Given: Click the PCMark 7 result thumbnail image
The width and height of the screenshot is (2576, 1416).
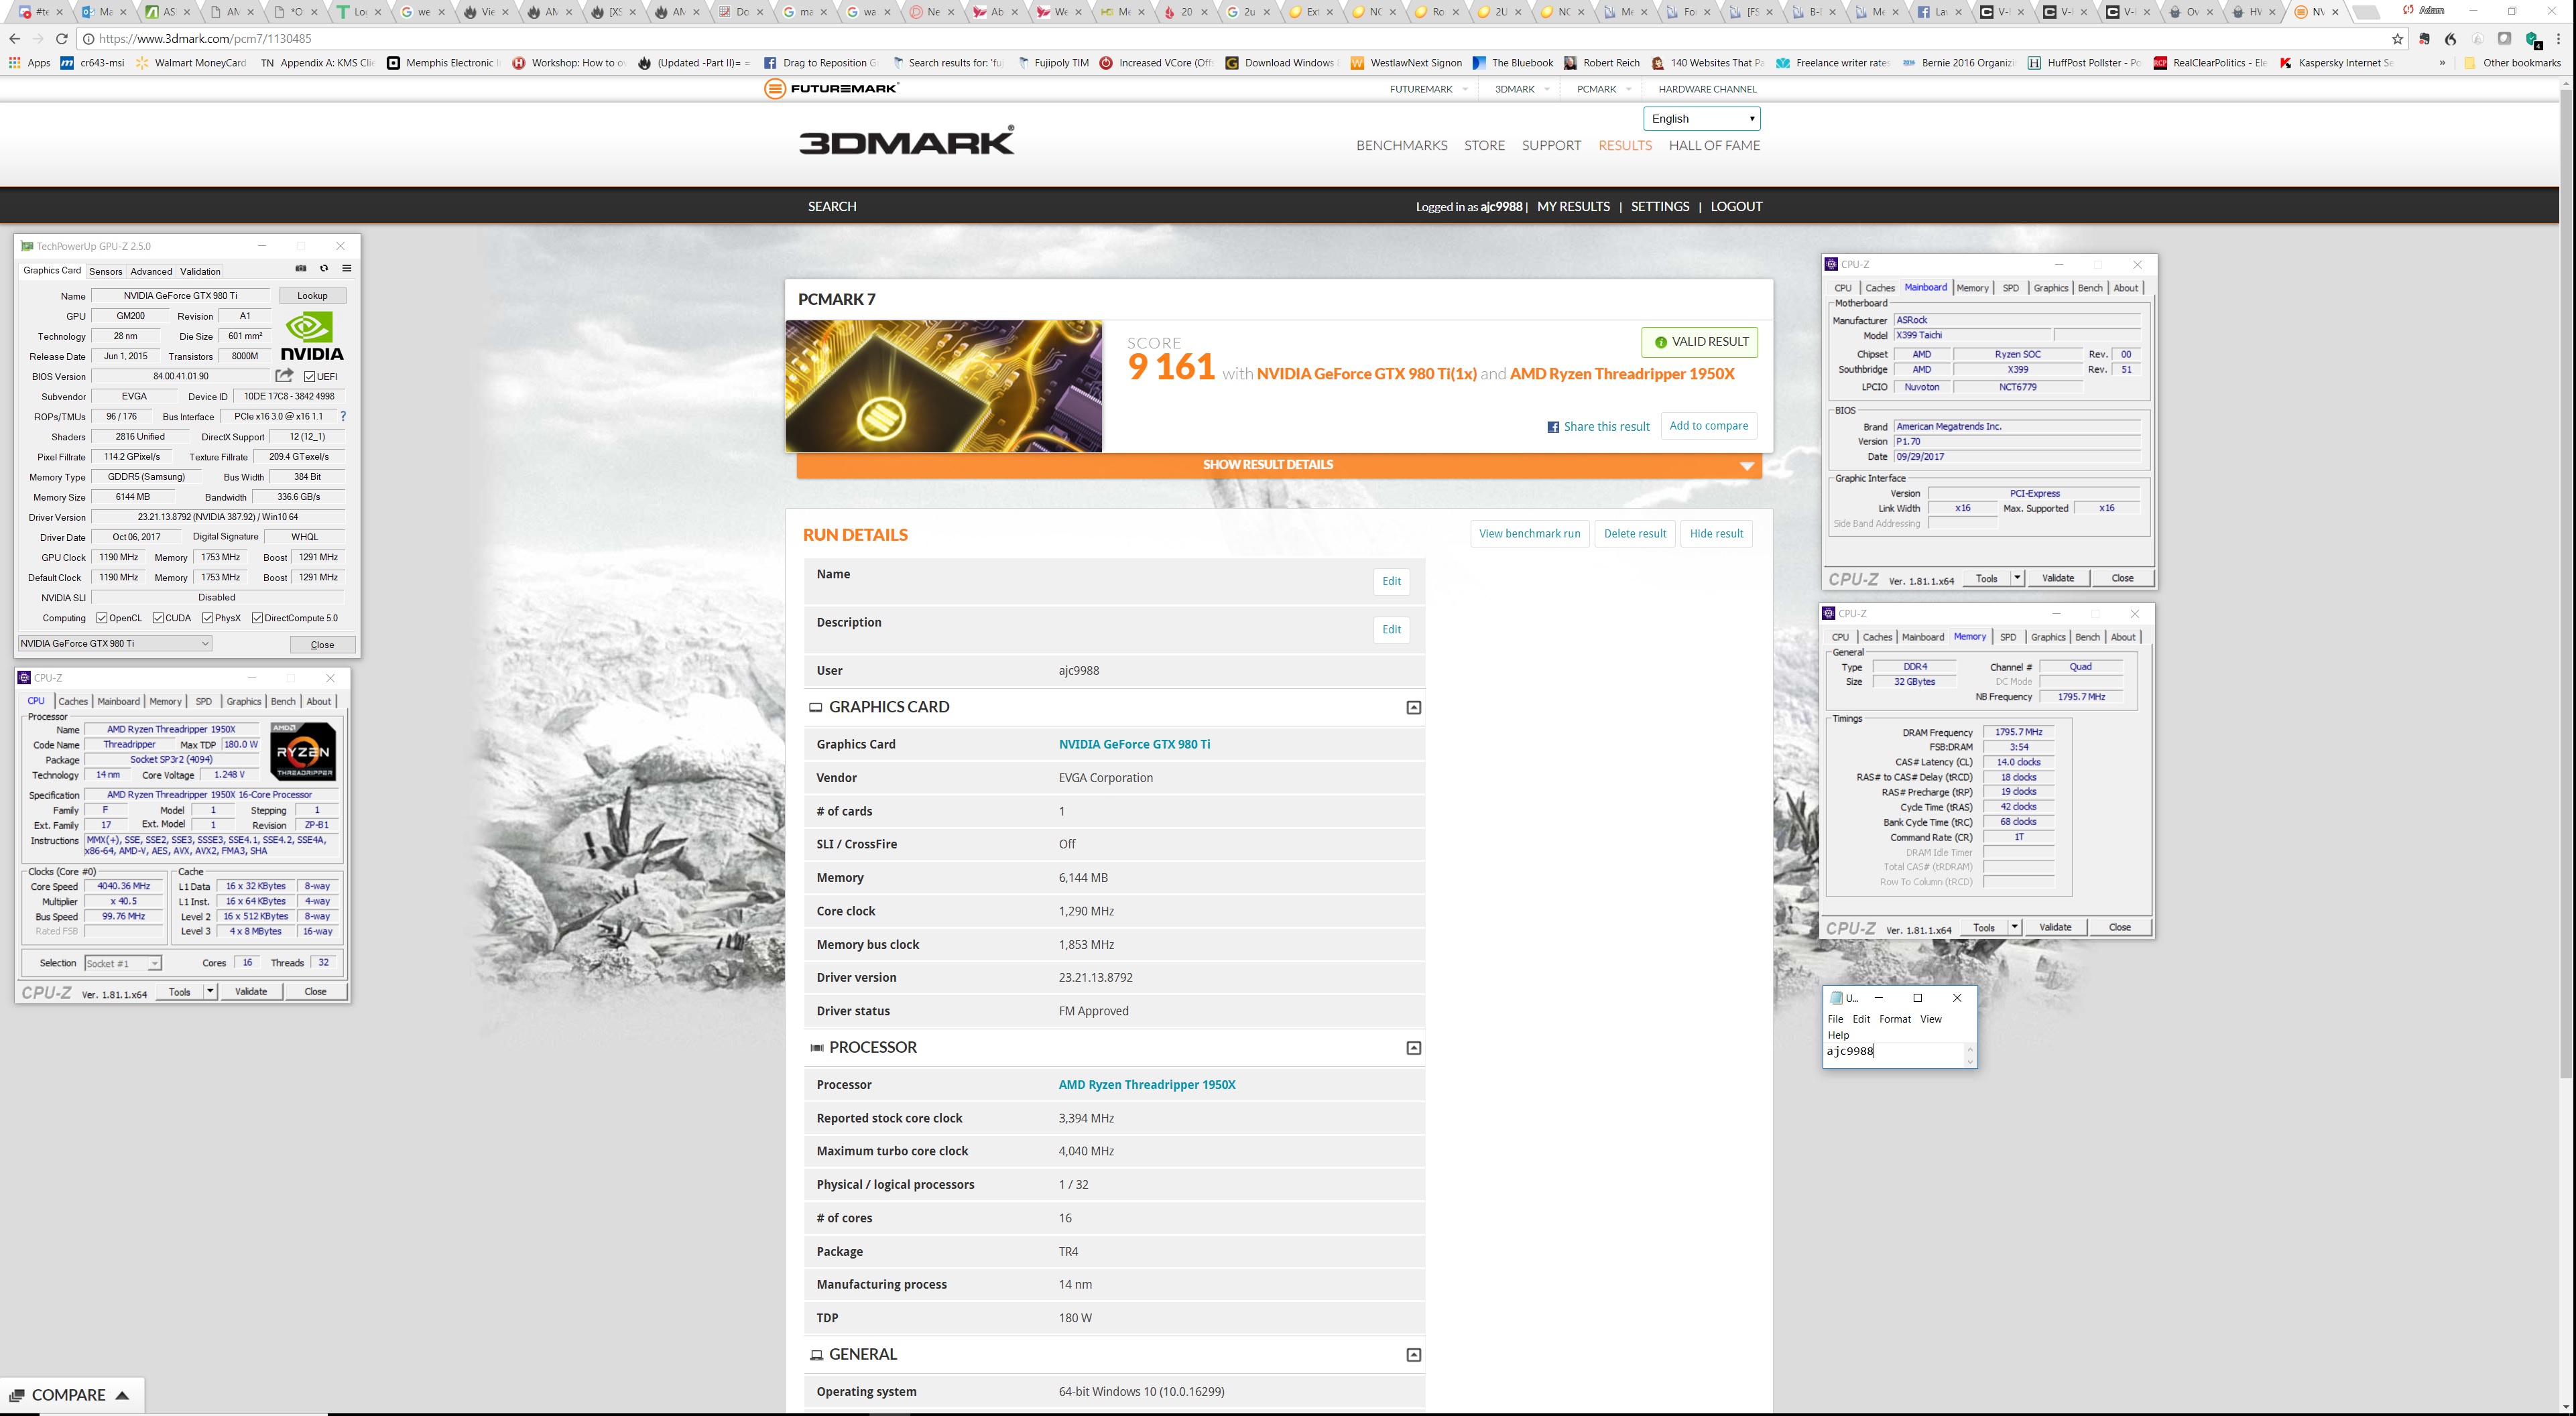Looking at the screenshot, I should [x=943, y=386].
